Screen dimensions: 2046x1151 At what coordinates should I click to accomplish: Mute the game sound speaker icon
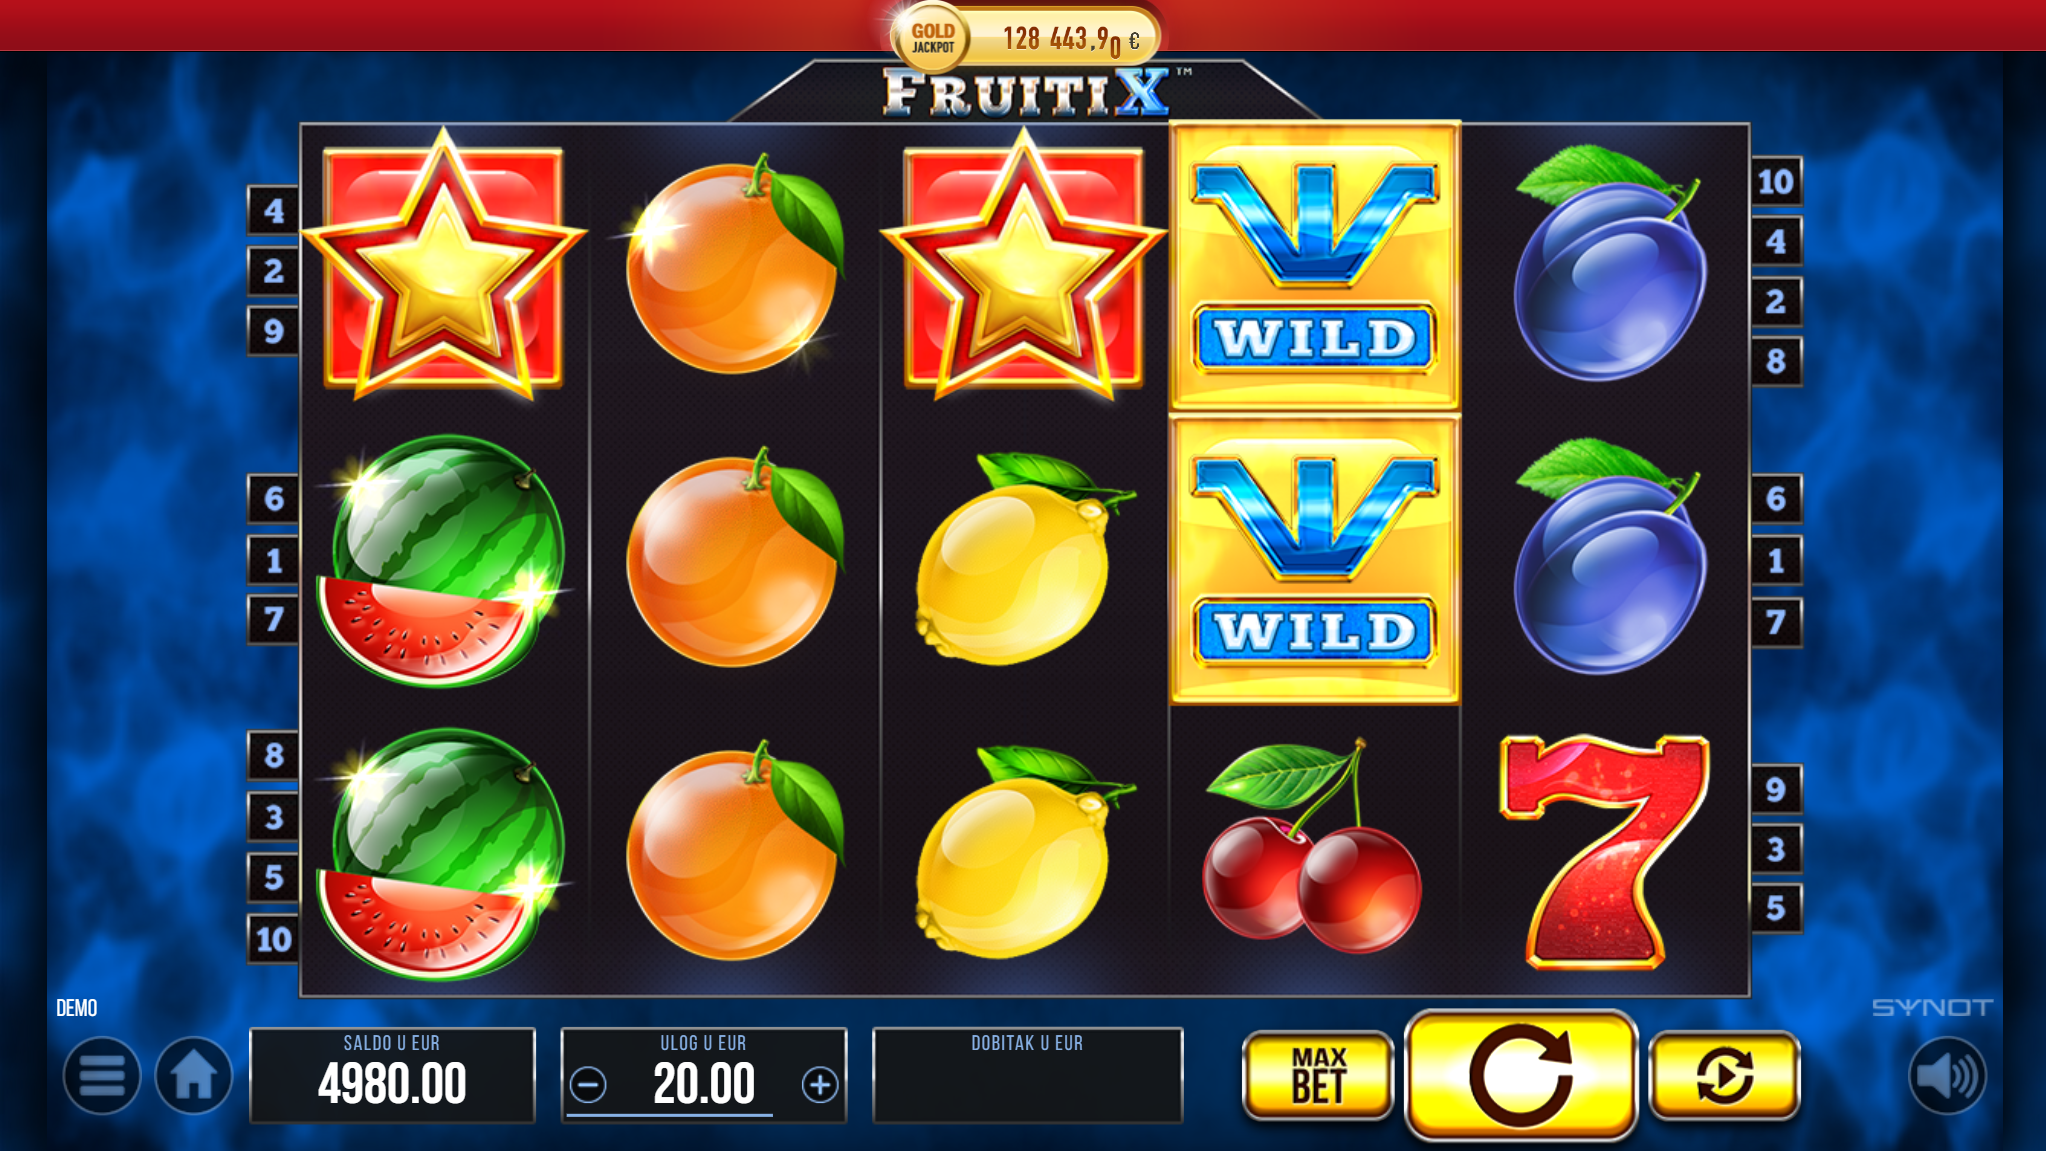1947,1077
